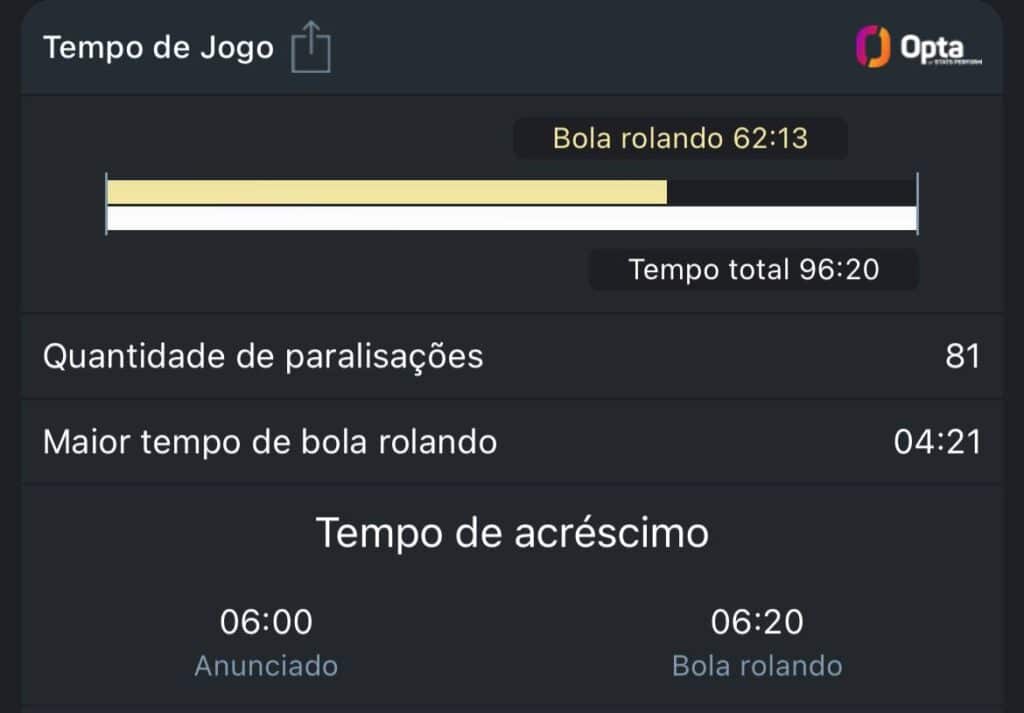Click the 06:20 added time value

tap(757, 622)
